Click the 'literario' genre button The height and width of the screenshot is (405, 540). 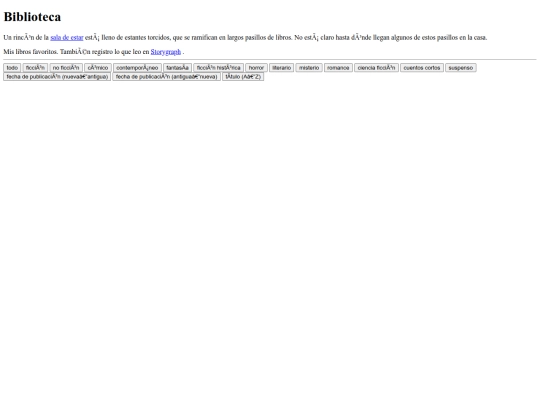click(x=281, y=68)
